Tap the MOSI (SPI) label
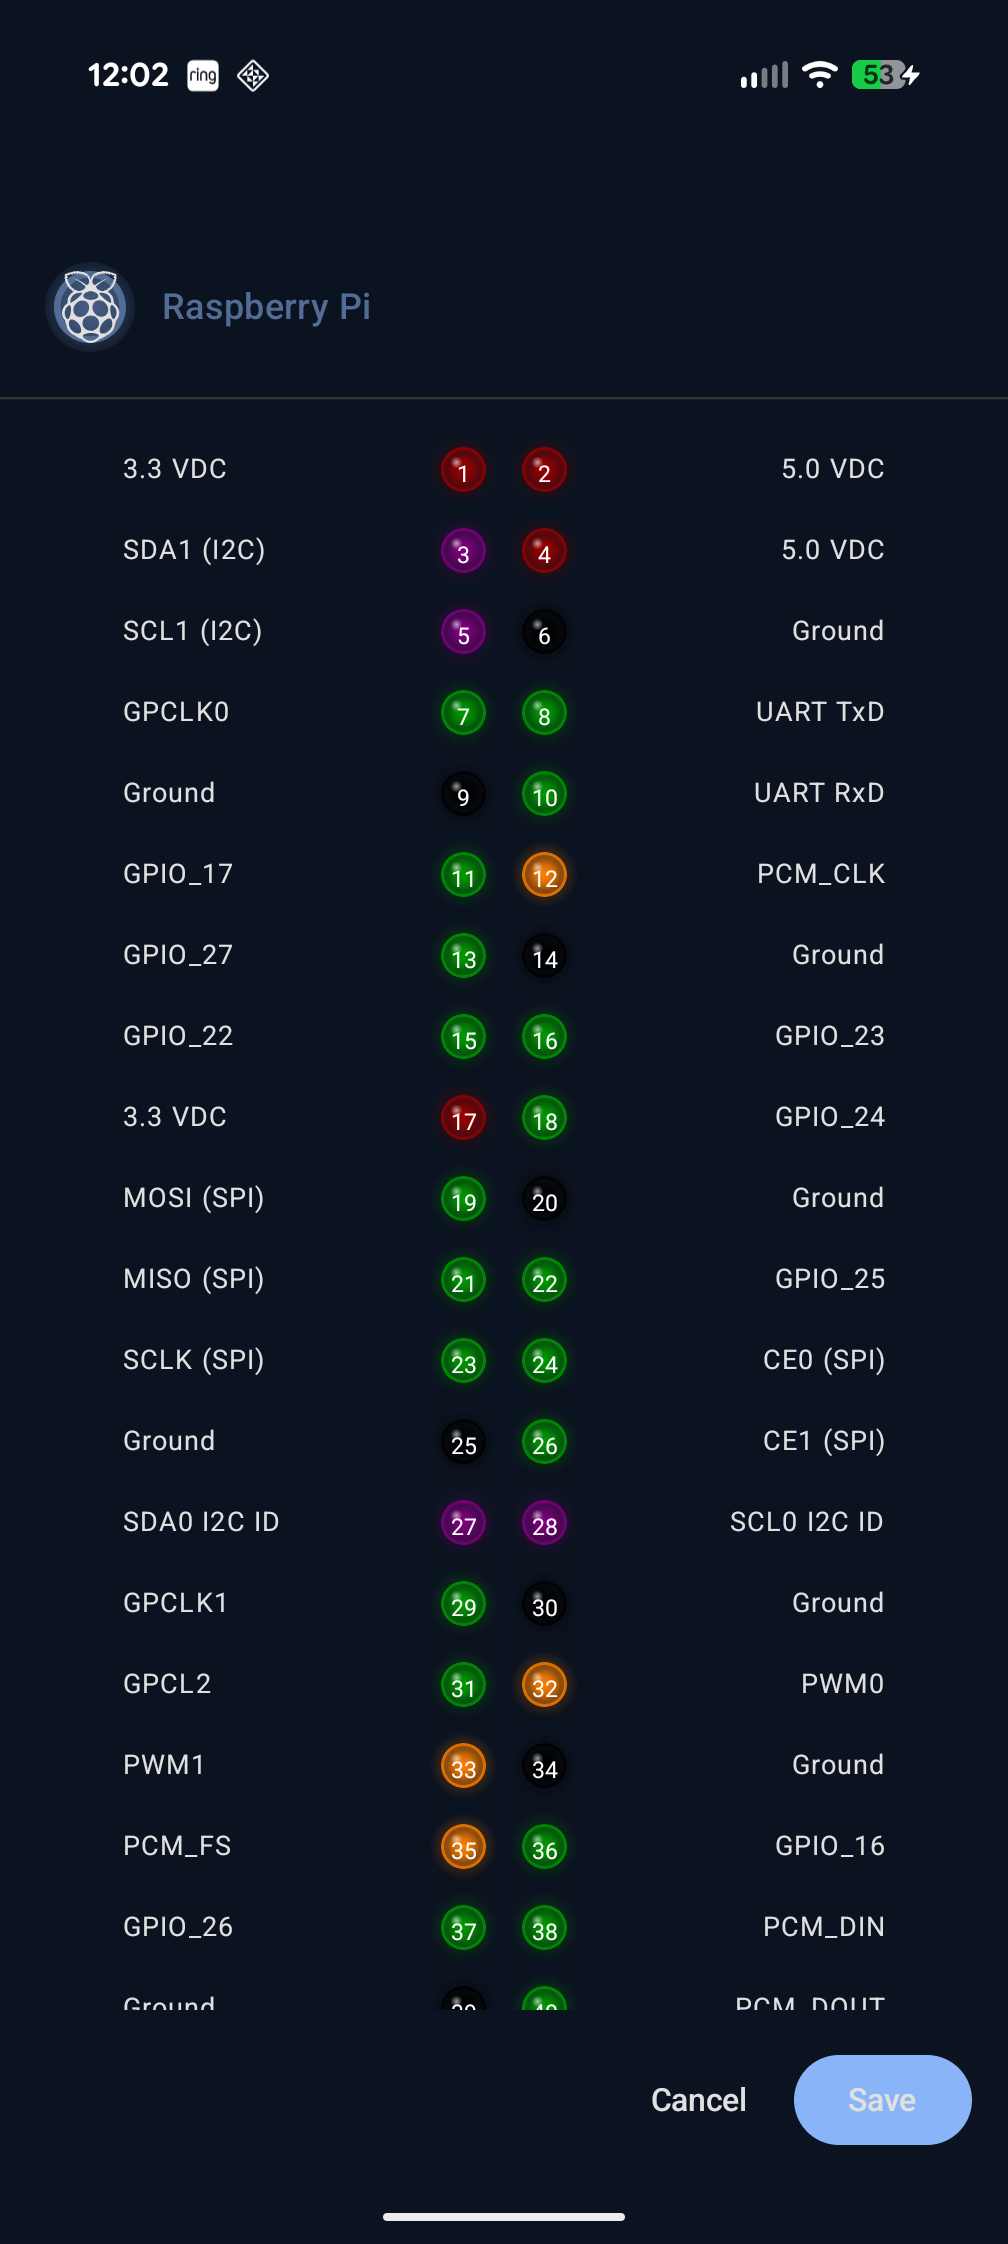1008x2244 pixels. [193, 1198]
